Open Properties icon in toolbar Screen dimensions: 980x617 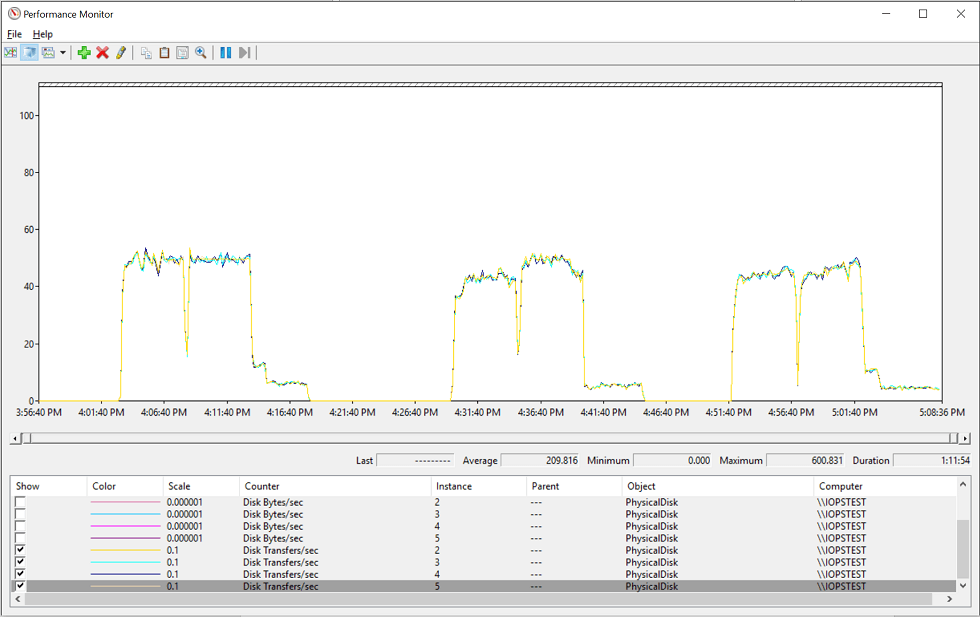click(182, 53)
